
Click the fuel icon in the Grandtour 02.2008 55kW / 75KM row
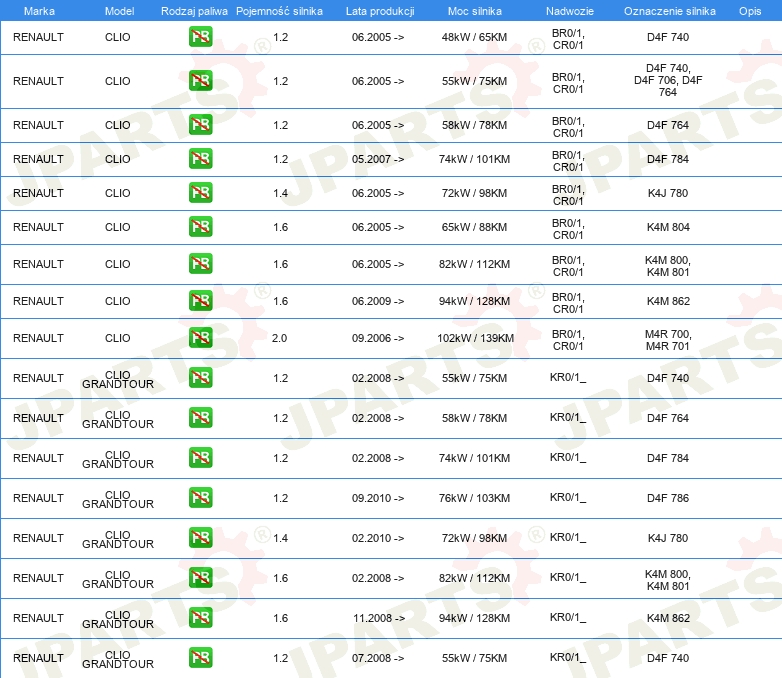(x=200, y=378)
